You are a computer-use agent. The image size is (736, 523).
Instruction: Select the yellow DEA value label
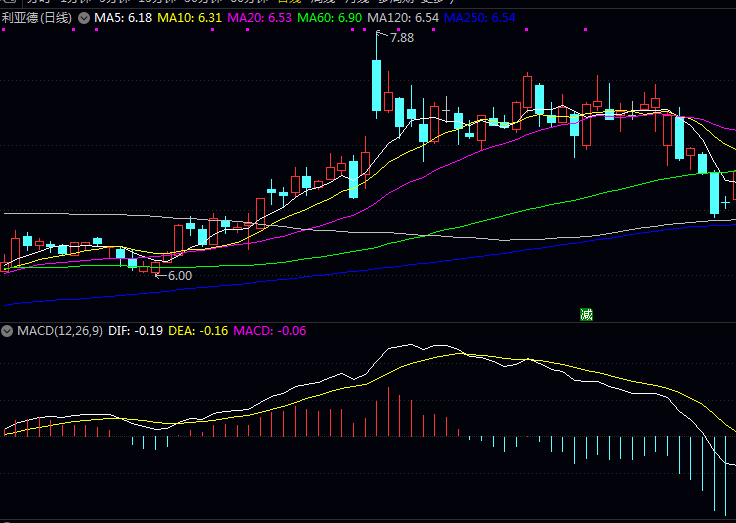(198, 330)
